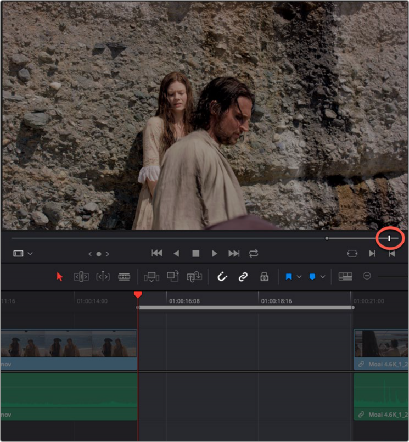Image resolution: width=409 pixels, height=442 pixels.
Task: Click the viewer overlay mode icon
Action: point(18,253)
